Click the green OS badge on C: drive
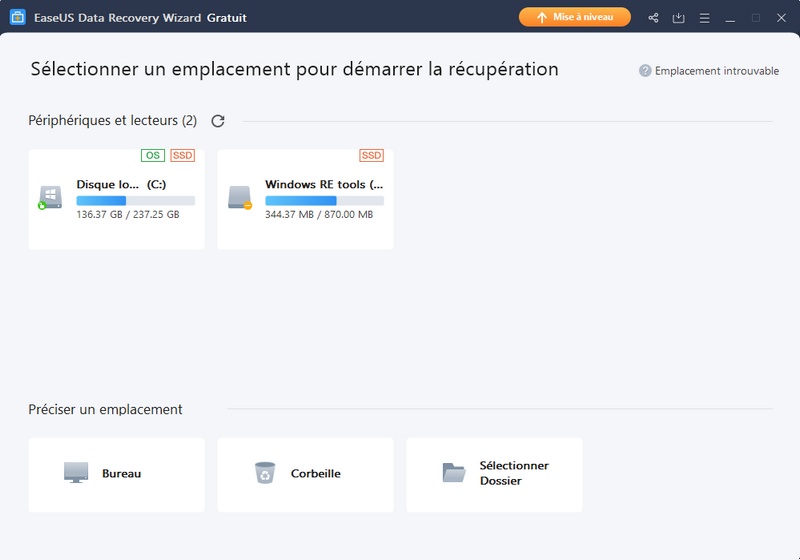800x560 pixels. tap(153, 156)
